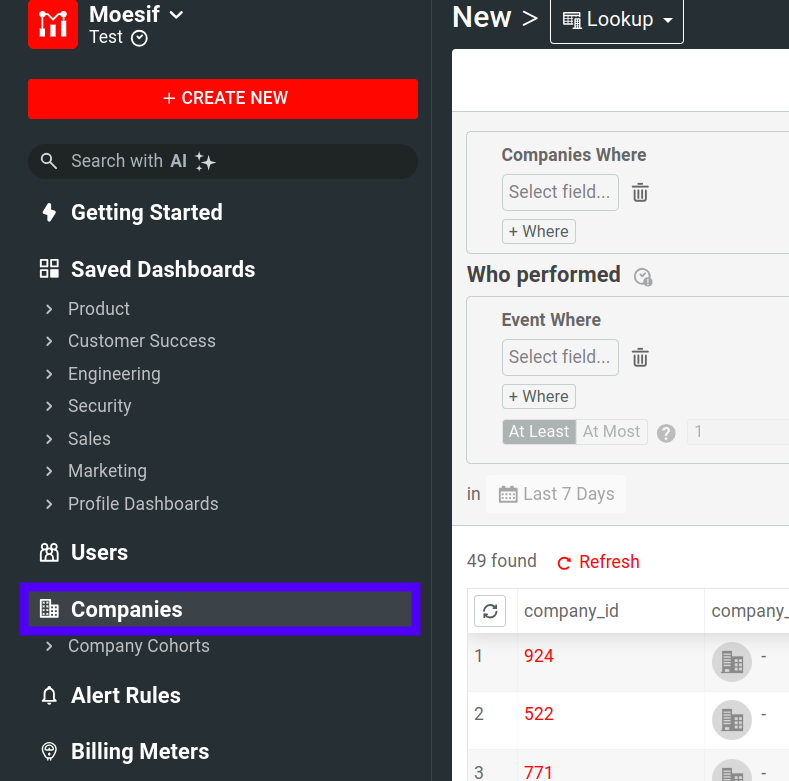Viewport: 789px width, 781px height.
Task: Open the Alert Rules menu item
Action: pyautogui.click(x=125, y=695)
